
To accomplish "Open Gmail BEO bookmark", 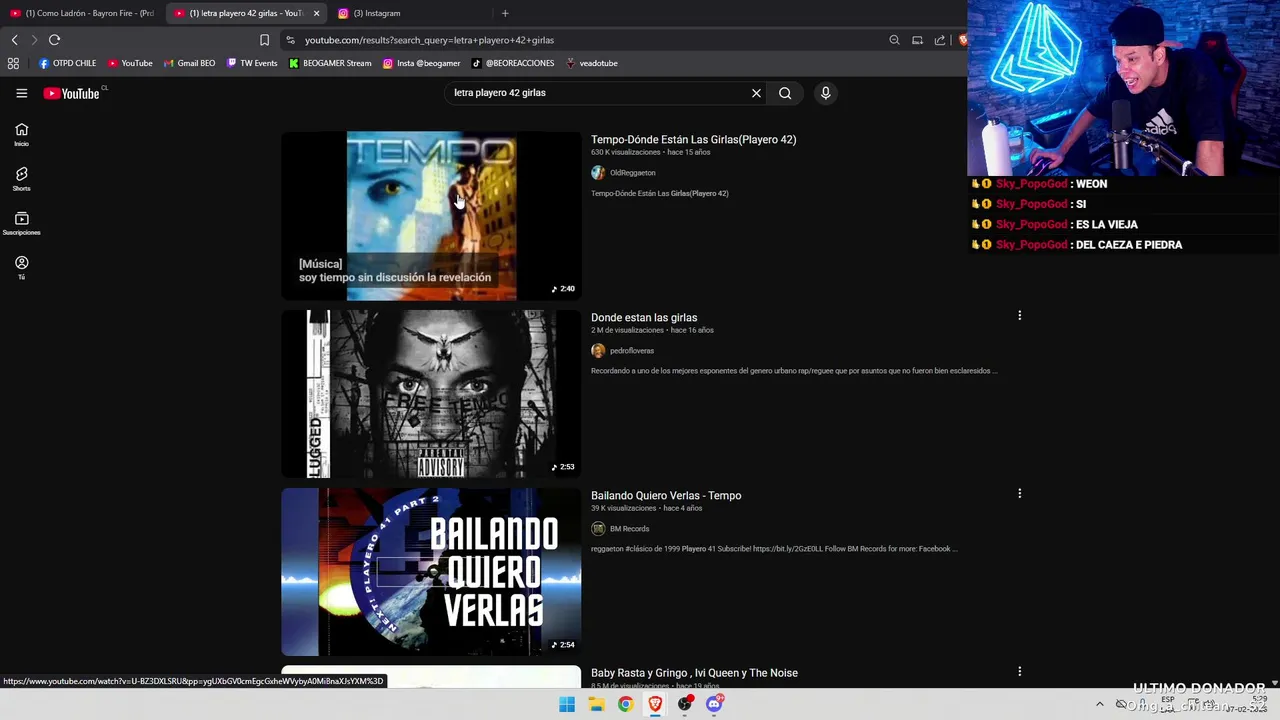I will pos(189,63).
